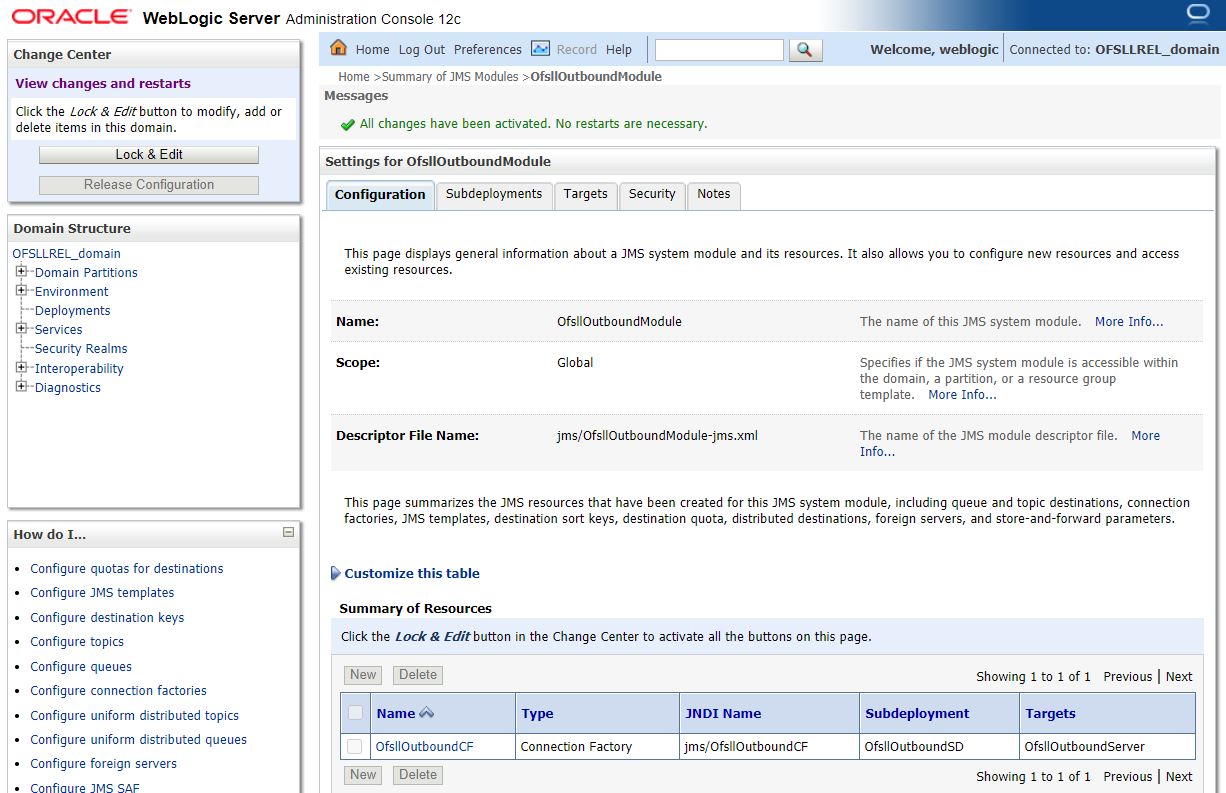Check the OfsllOutboundCF row checkbox

point(355,746)
